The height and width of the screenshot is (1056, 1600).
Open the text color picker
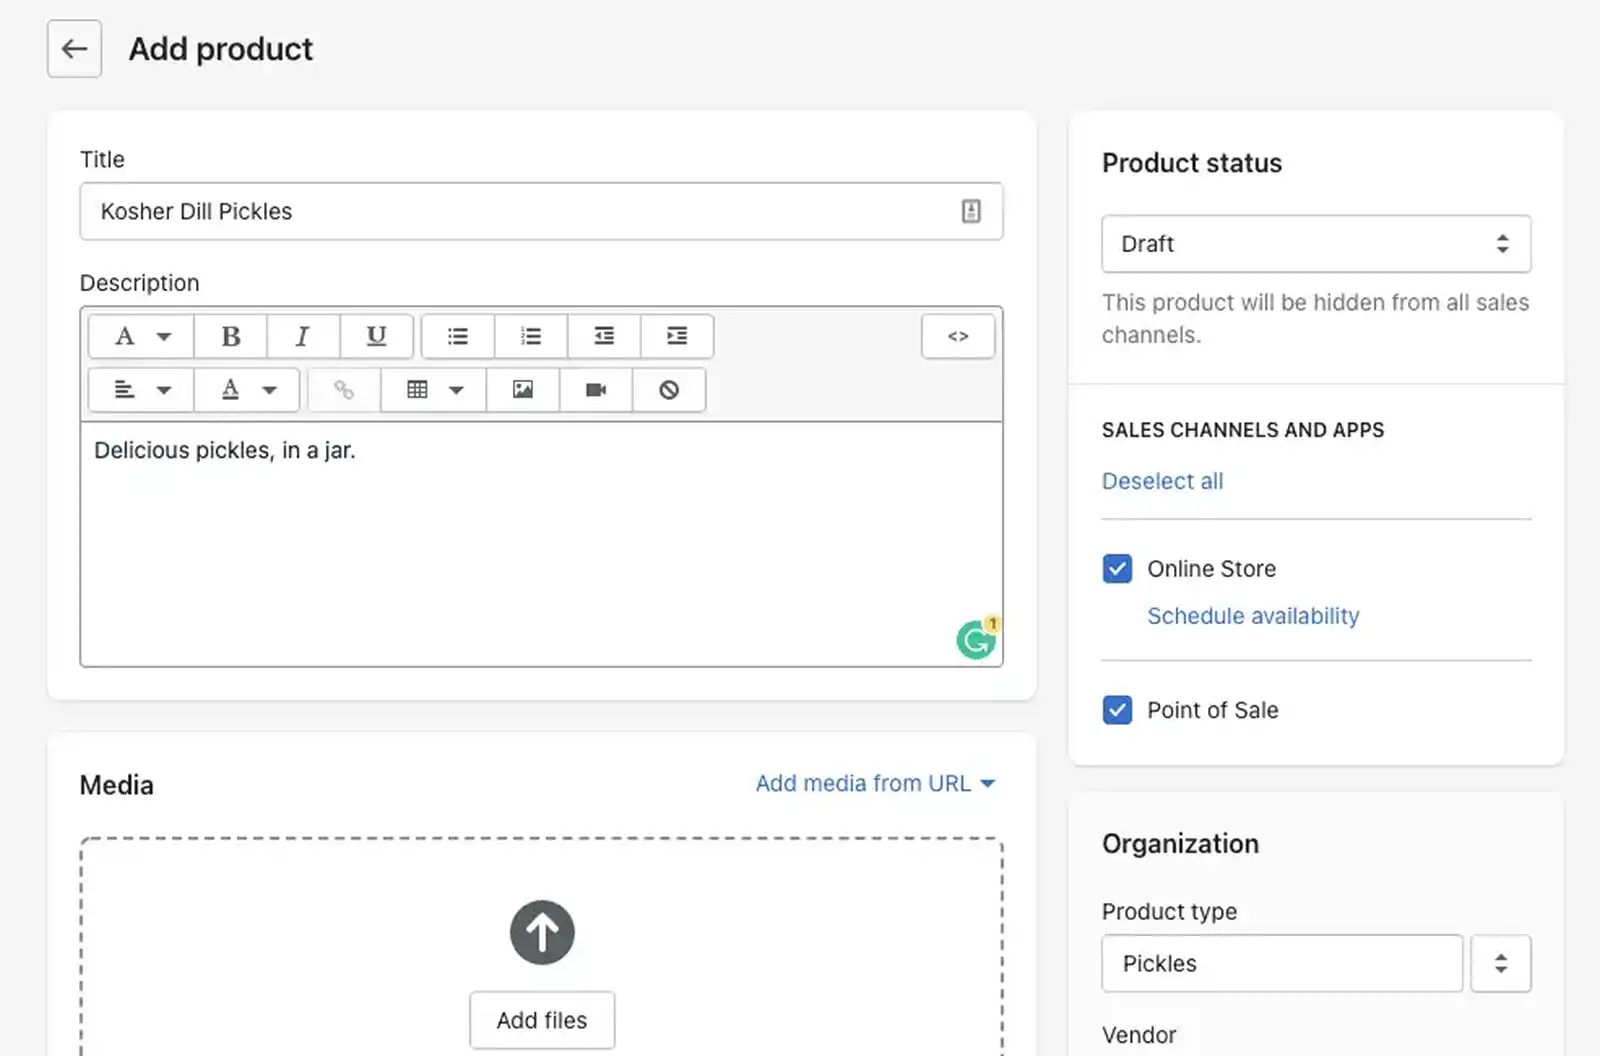[x=246, y=390]
